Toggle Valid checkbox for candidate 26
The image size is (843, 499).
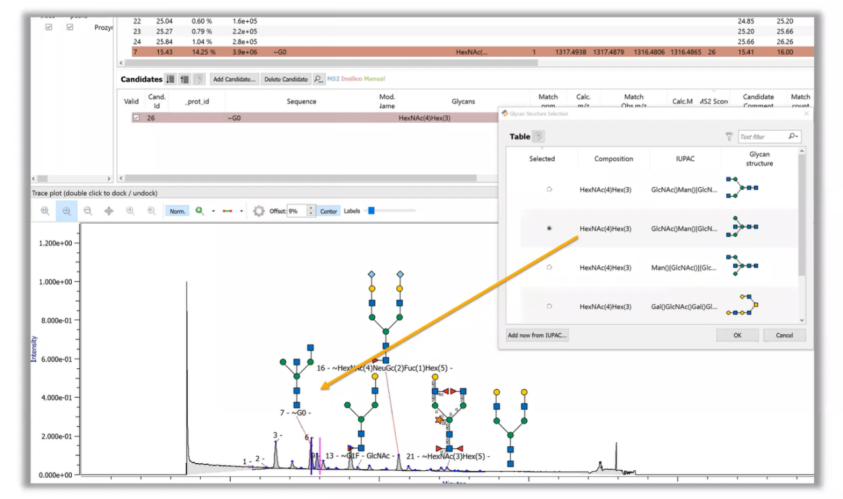tap(137, 118)
